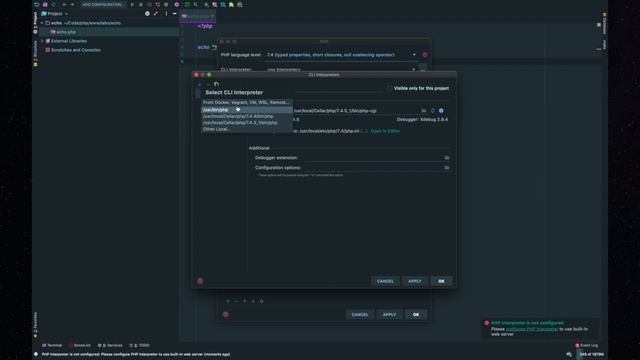
Task: Select the /usr/bin/php interpreter entry
Action: [247, 109]
